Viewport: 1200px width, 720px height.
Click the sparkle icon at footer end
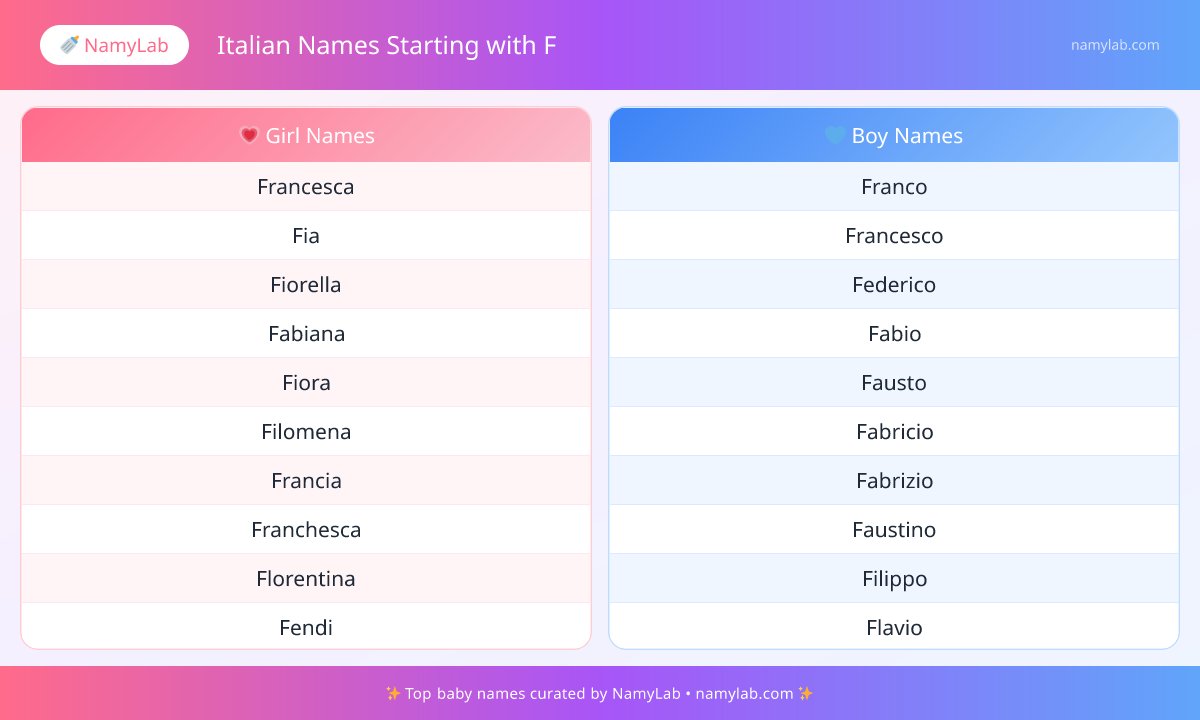coord(806,693)
